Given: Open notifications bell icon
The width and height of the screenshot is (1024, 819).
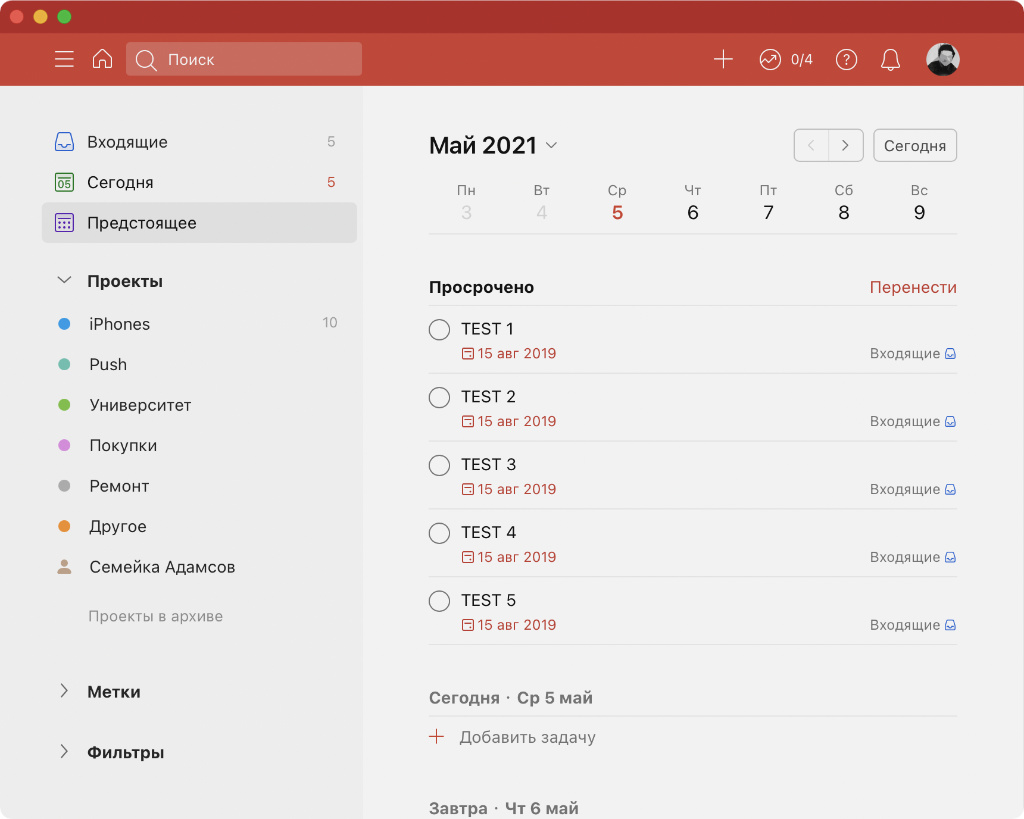Looking at the screenshot, I should tap(890, 60).
